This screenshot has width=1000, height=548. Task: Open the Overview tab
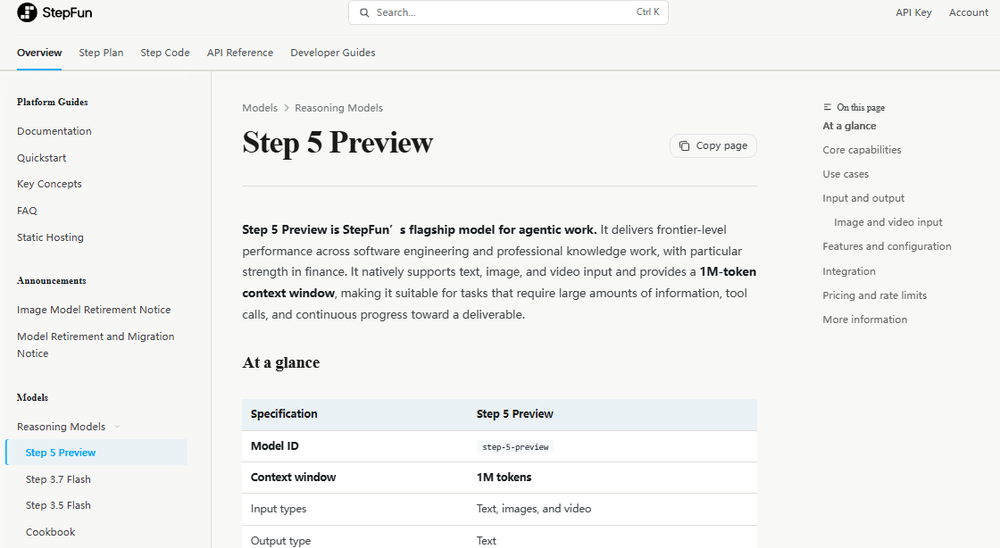point(40,52)
